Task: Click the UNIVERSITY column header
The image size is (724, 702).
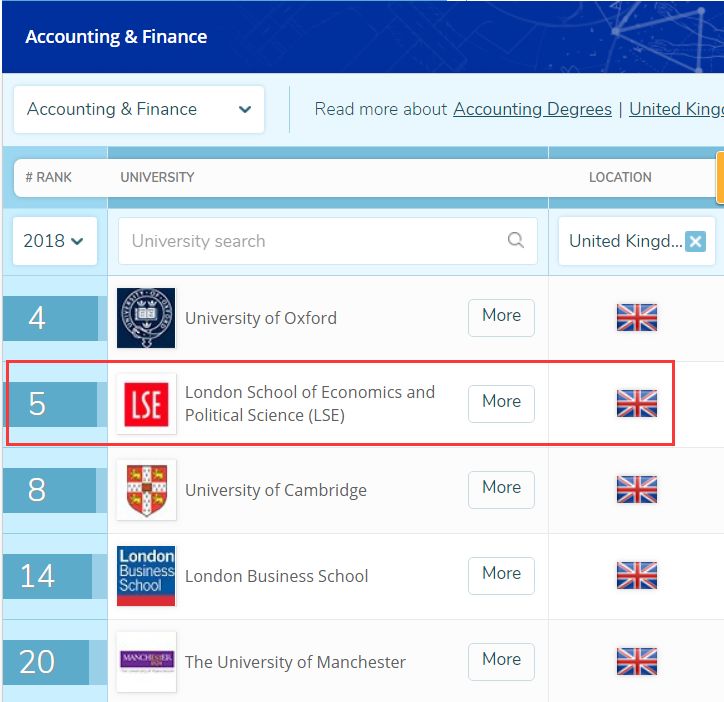Action: 157,177
